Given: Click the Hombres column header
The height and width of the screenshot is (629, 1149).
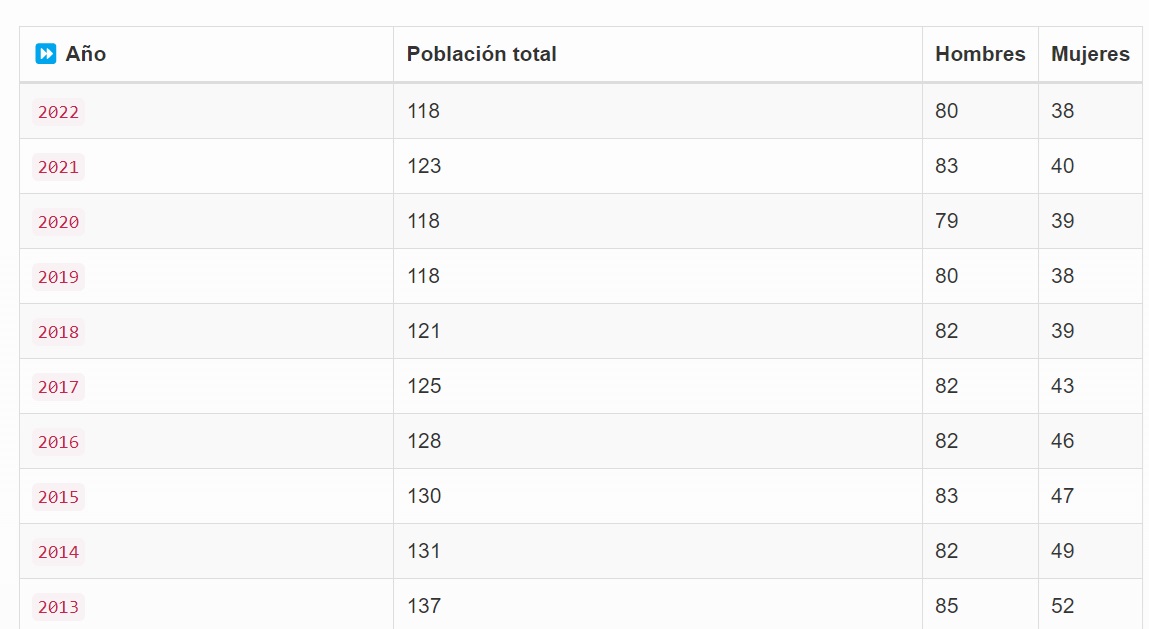Looking at the screenshot, I should pyautogui.click(x=980, y=54).
